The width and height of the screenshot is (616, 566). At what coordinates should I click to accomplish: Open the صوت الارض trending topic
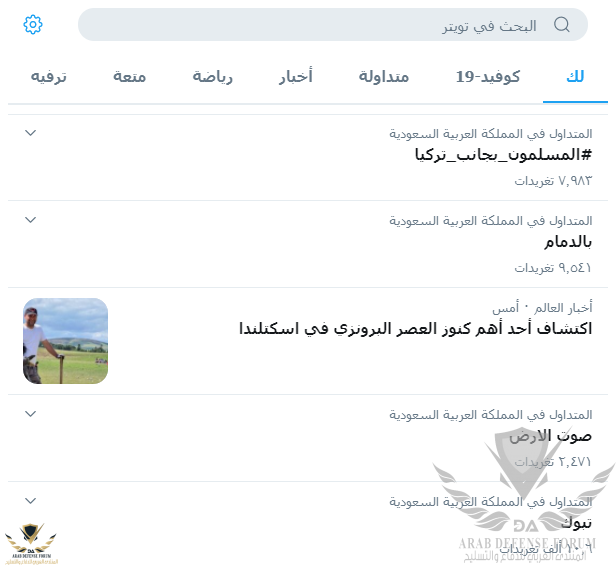click(550, 436)
